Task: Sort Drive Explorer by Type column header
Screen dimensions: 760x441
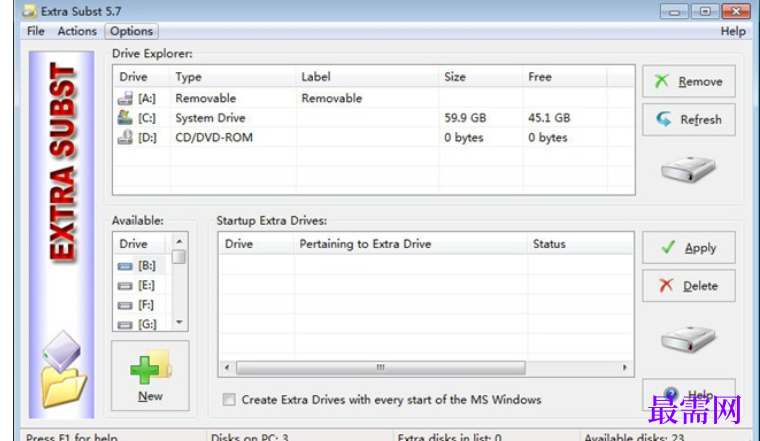Action: (233, 77)
